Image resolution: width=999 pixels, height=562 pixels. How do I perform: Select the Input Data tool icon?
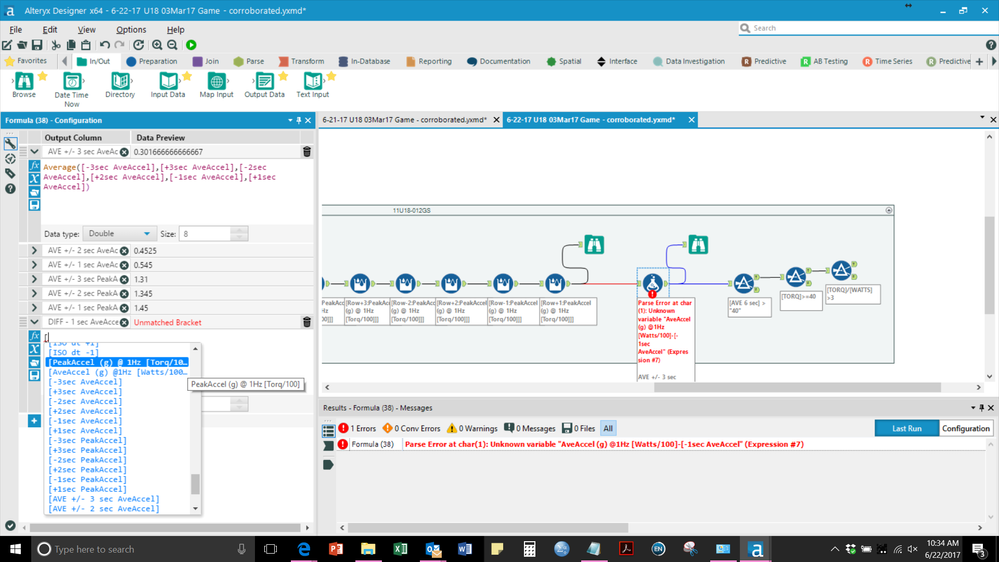point(168,81)
